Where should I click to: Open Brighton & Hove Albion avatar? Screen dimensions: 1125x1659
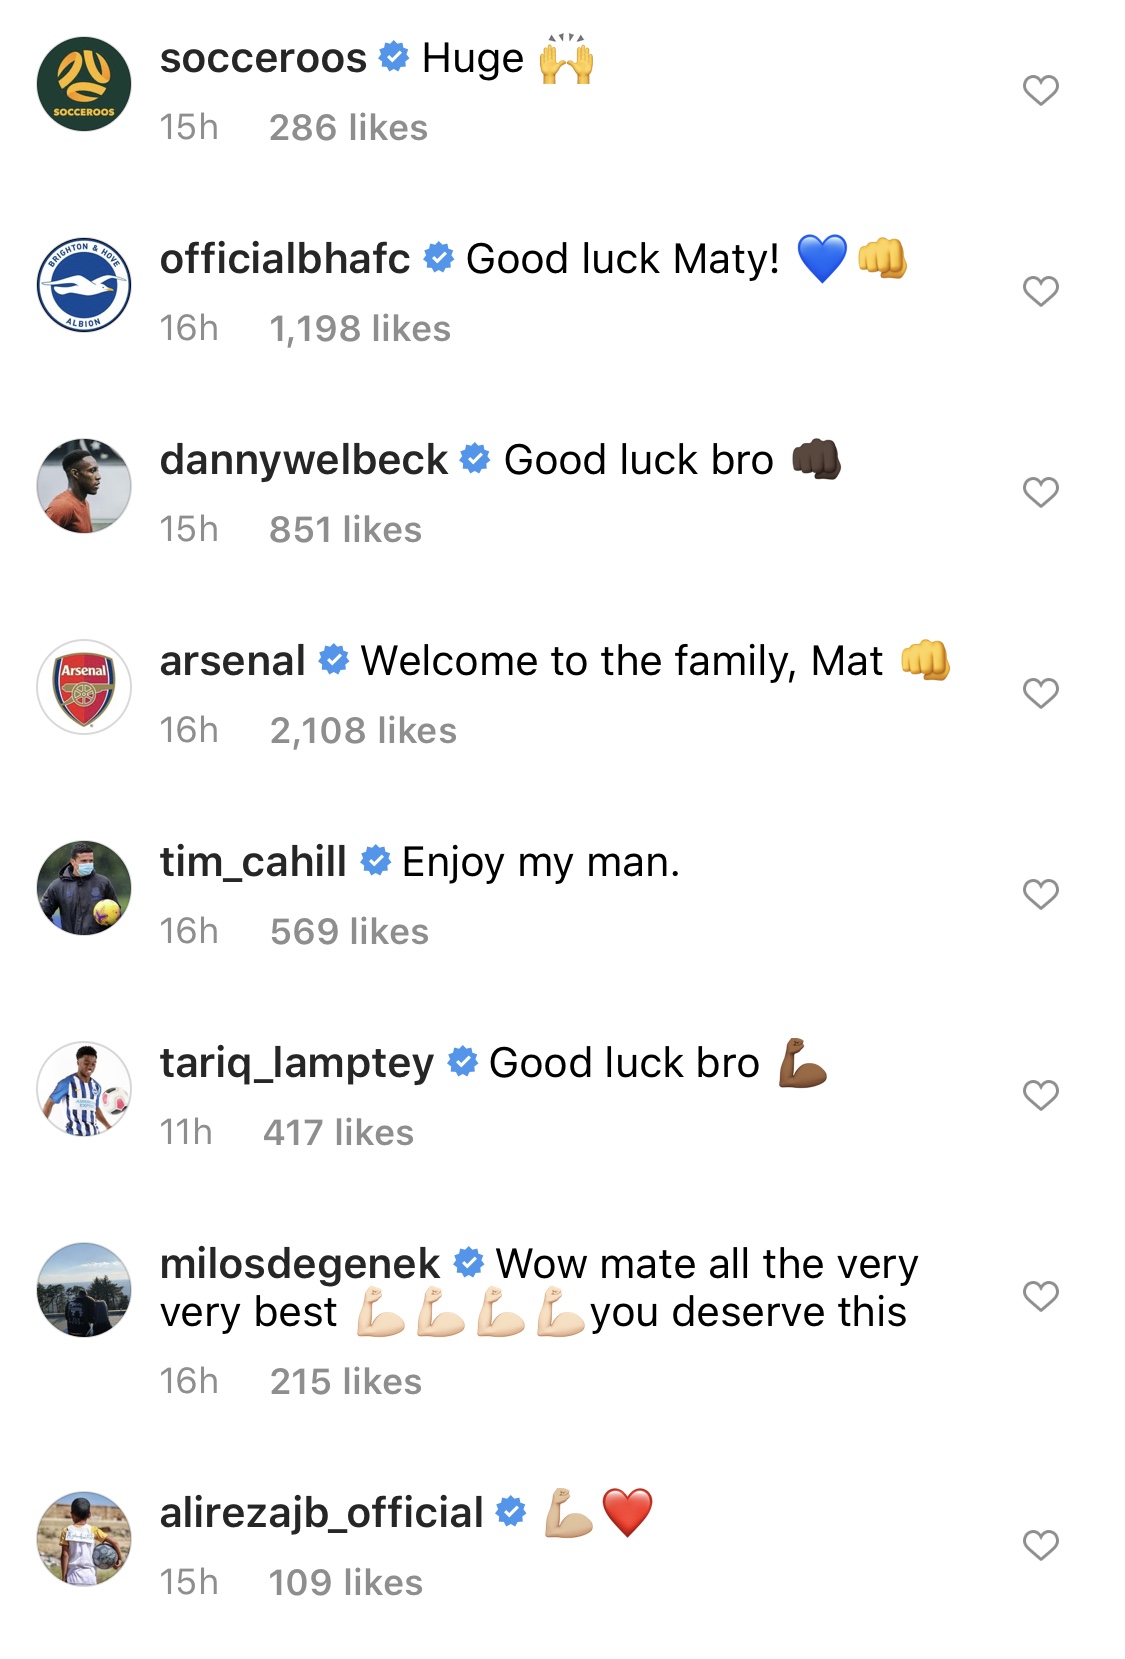(x=84, y=286)
